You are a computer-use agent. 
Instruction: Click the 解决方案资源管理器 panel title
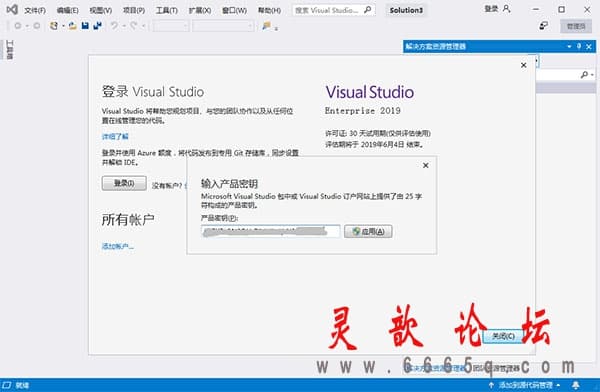(436, 46)
